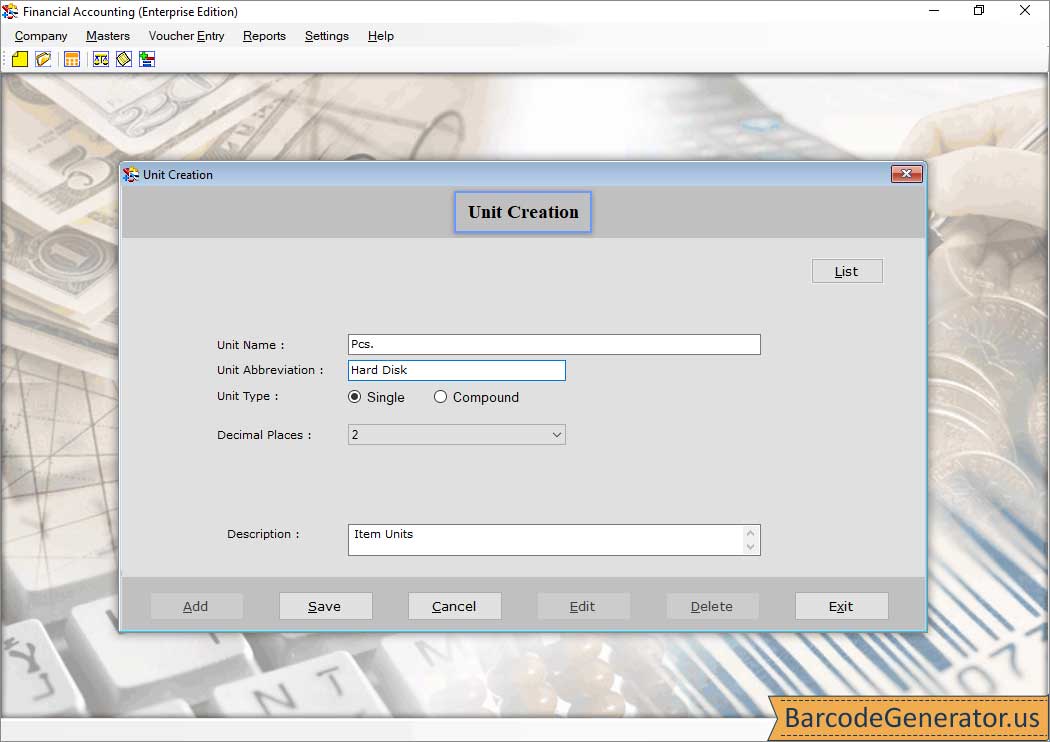Click the disabled Edit button
The height and width of the screenshot is (742, 1050).
tap(583, 606)
